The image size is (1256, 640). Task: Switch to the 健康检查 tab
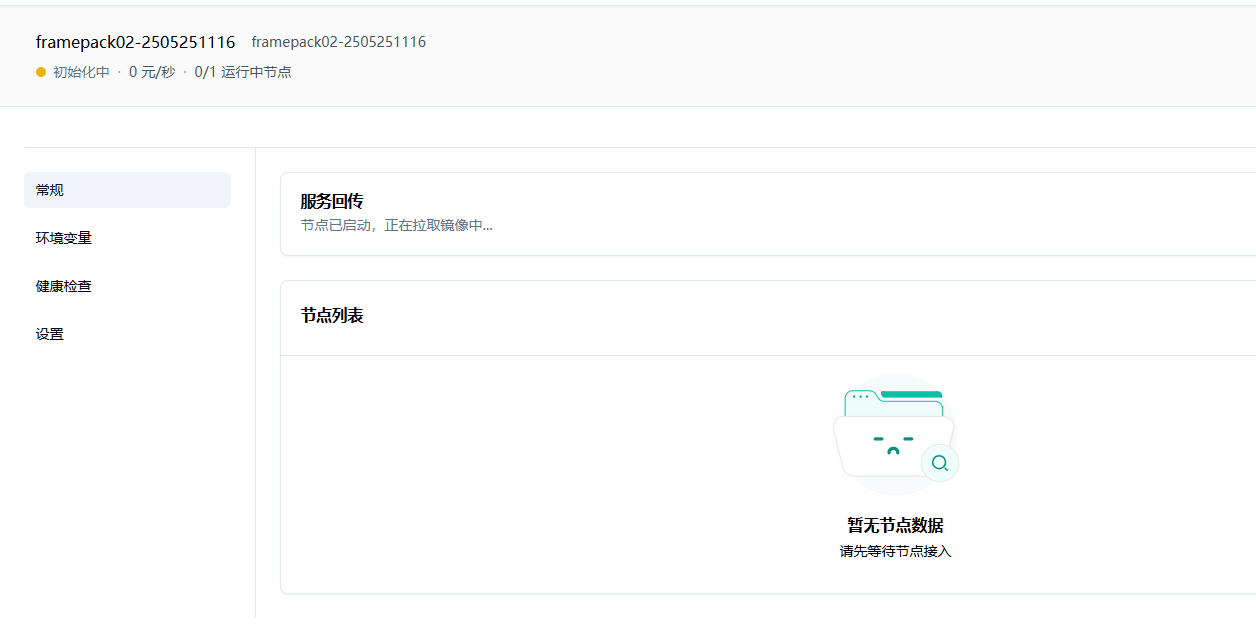[x=64, y=286]
